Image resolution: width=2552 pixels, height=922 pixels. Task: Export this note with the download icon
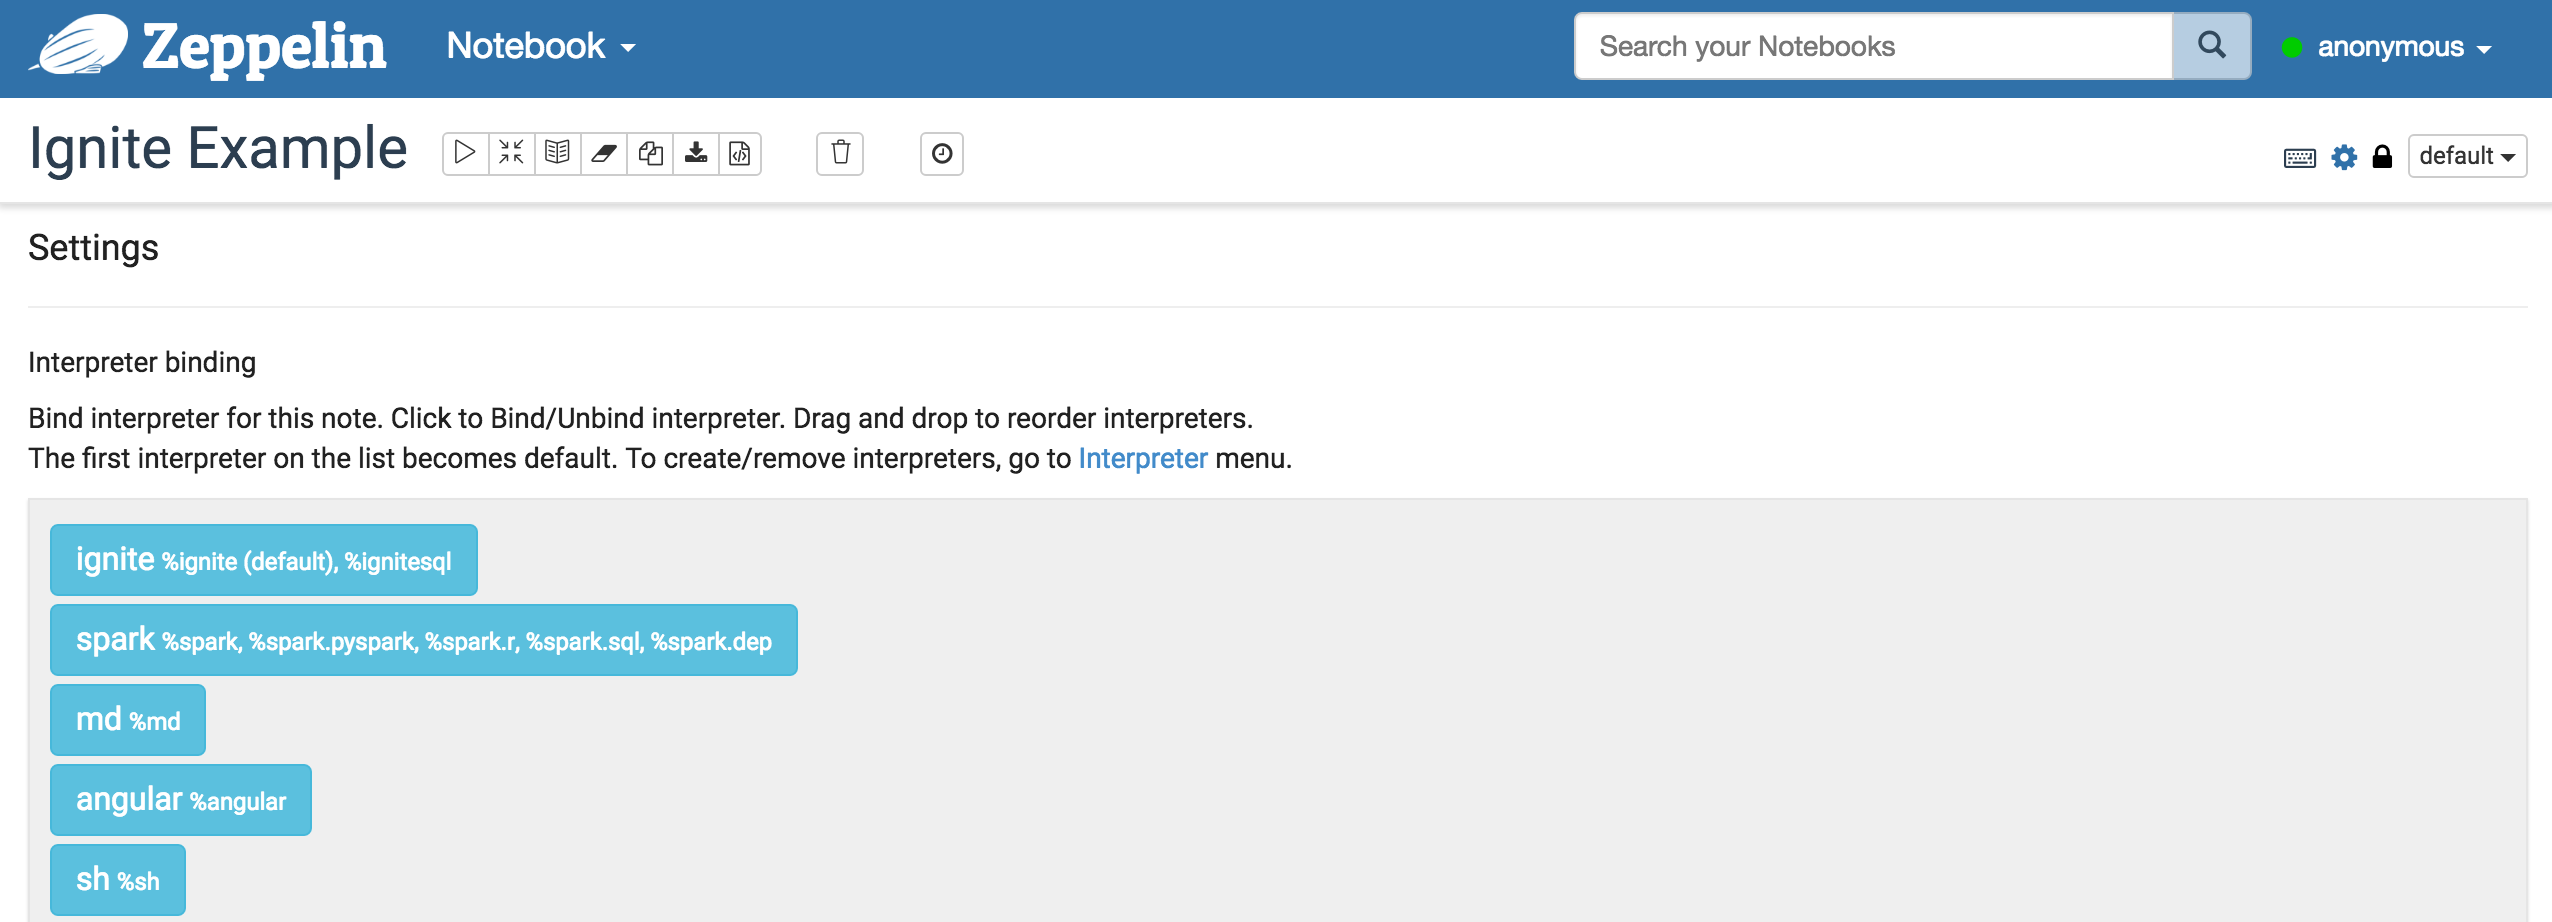[696, 154]
